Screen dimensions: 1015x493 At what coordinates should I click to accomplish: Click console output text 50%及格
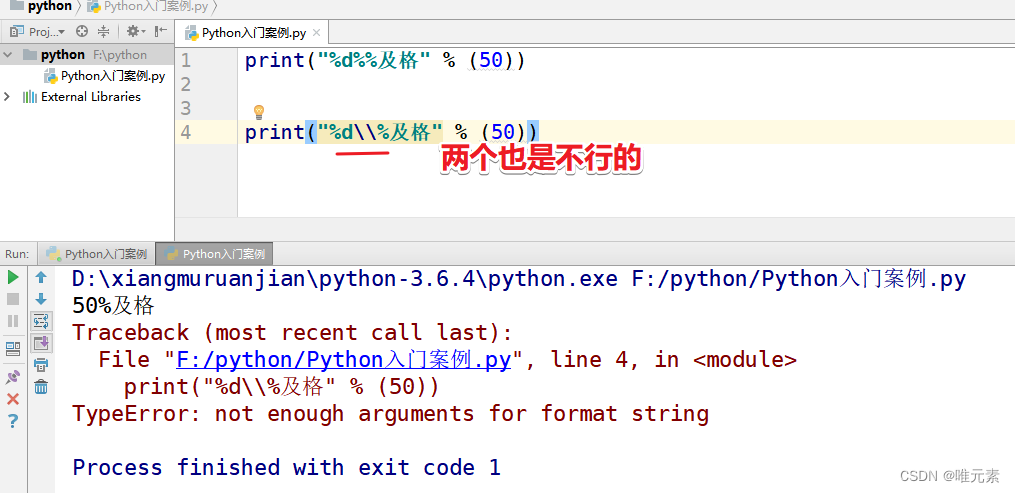[113, 305]
